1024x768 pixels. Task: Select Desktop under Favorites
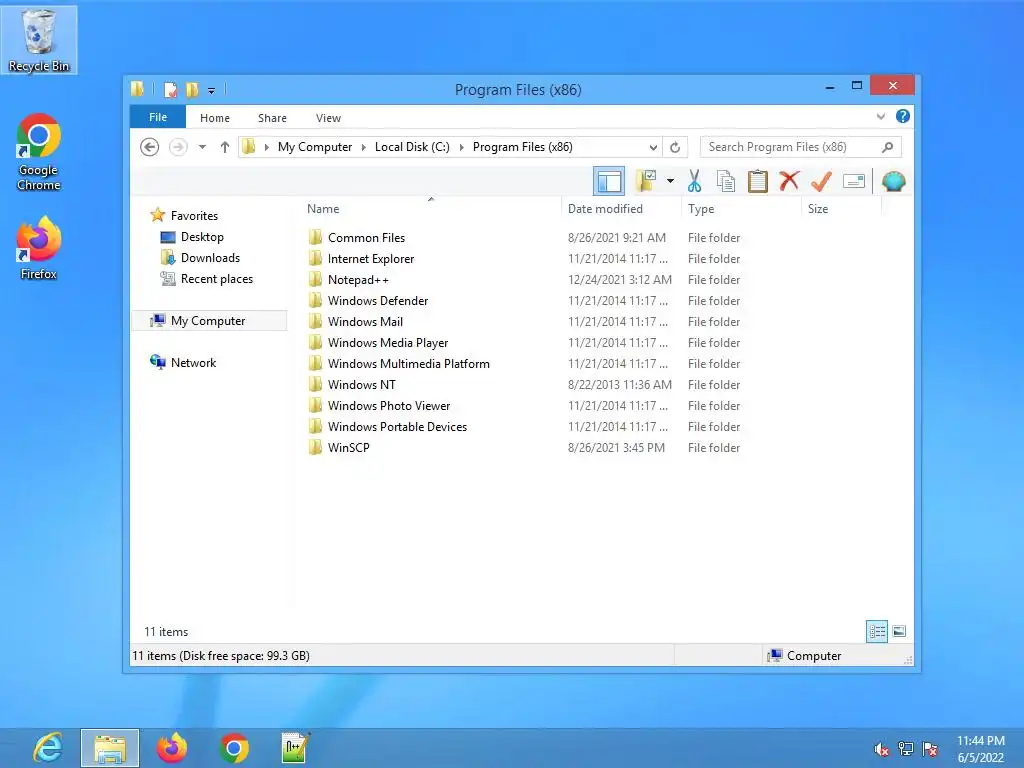pyautogui.click(x=202, y=237)
